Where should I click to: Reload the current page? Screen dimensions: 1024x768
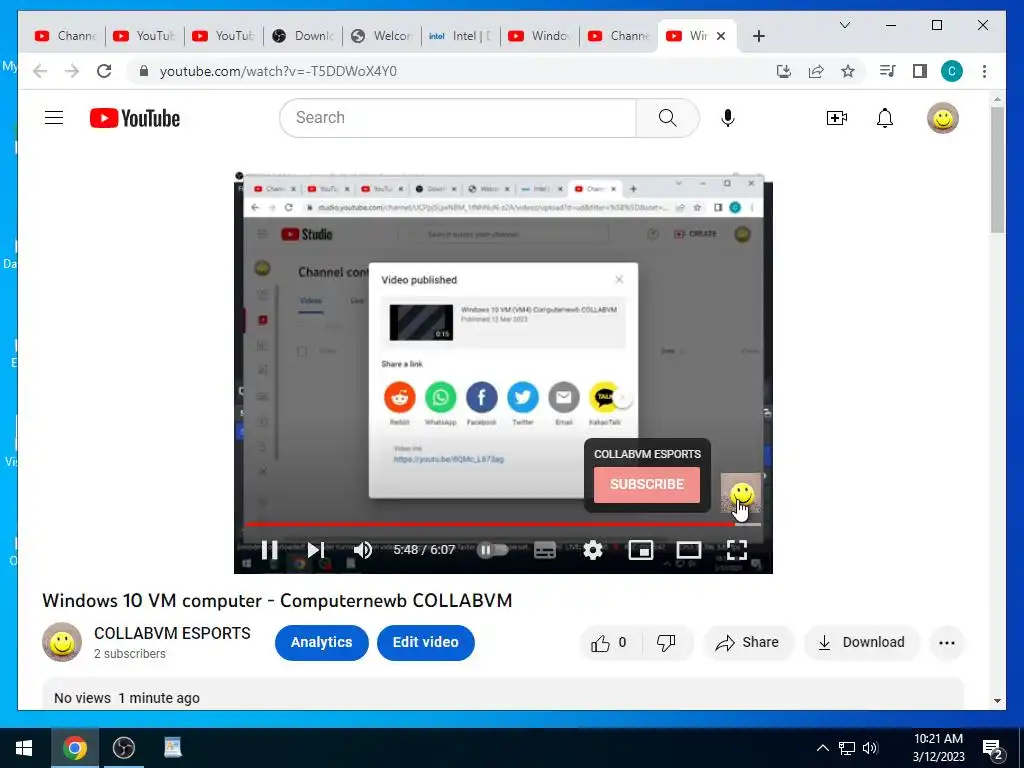104,71
